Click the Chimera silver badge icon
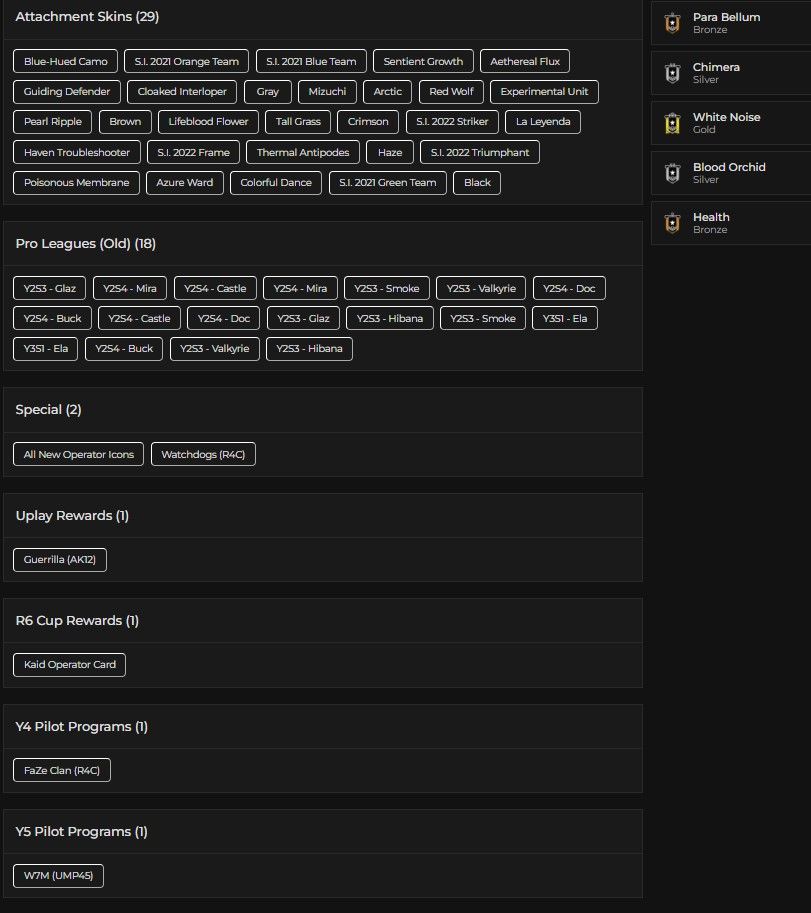The image size is (811, 913). pos(672,73)
